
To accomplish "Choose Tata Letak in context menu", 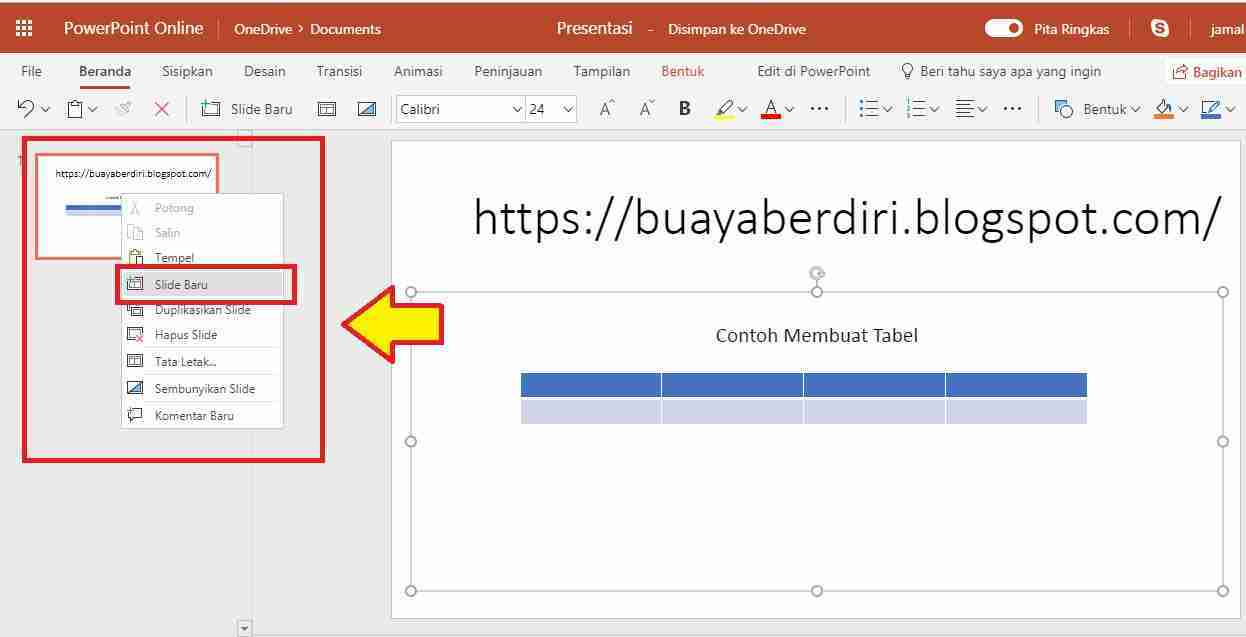I will click(x=203, y=361).
